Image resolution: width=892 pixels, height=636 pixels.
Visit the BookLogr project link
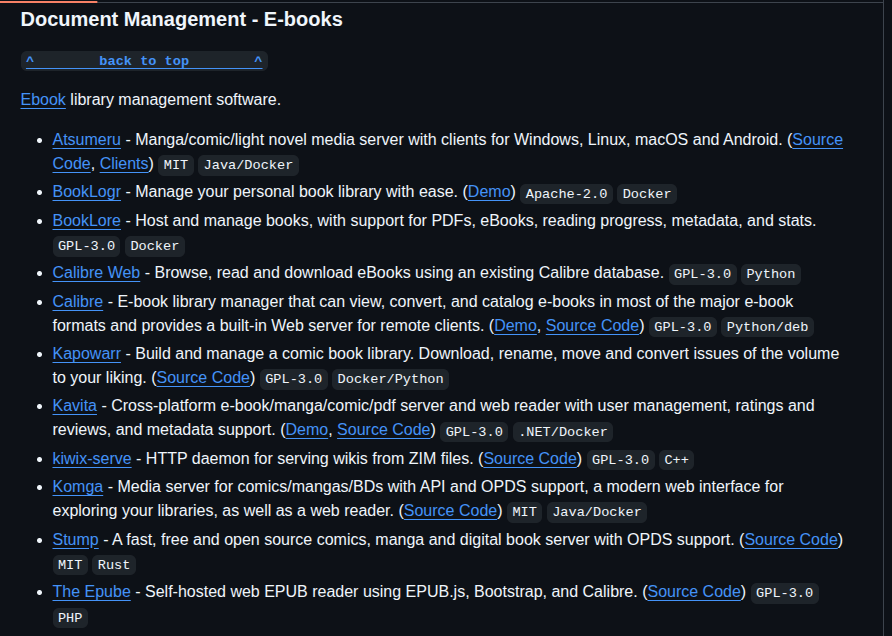tap(86, 192)
